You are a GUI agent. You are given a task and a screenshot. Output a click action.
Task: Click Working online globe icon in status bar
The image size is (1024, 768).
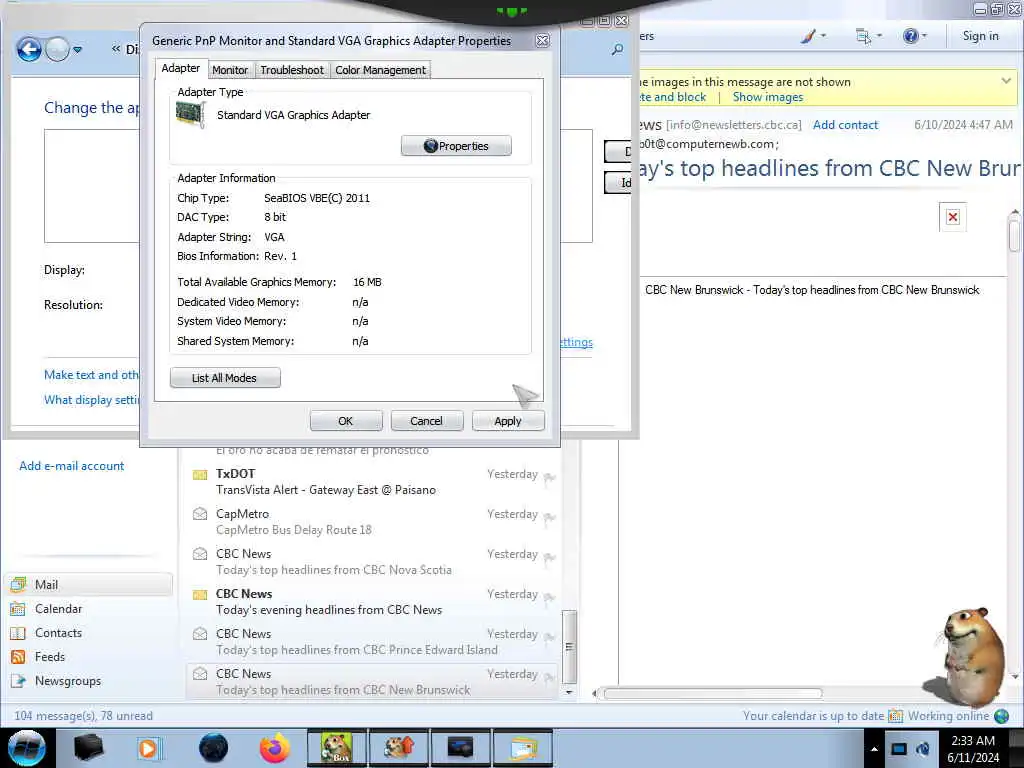(x=1001, y=716)
